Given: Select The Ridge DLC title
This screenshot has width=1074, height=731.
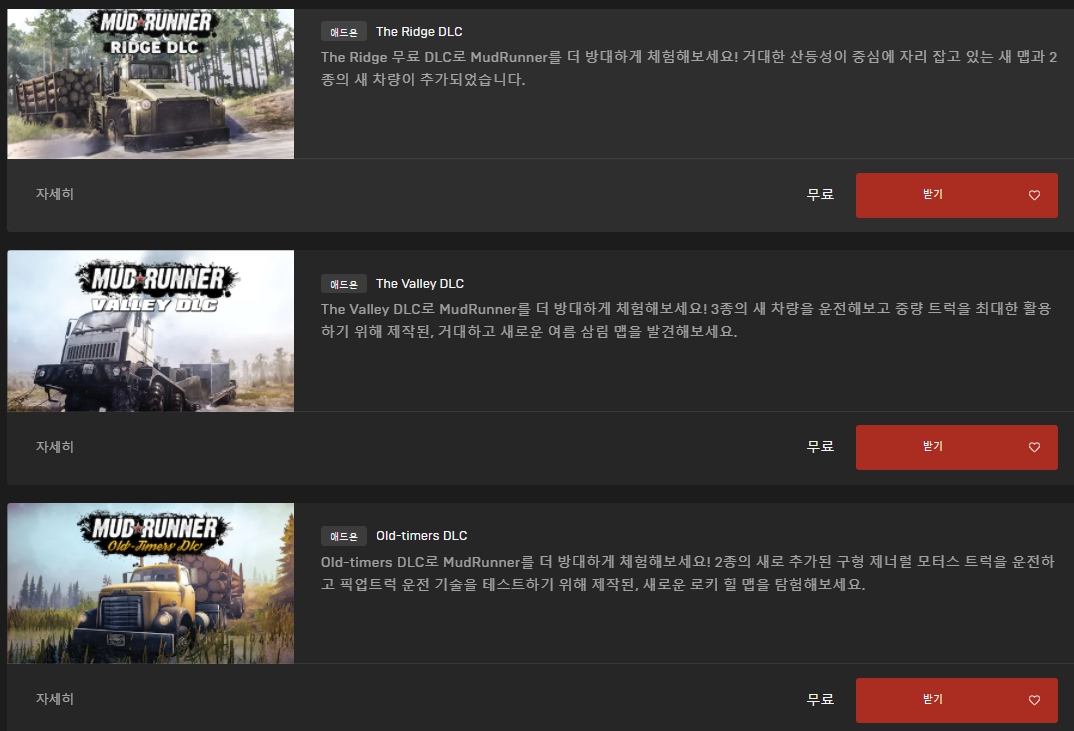Looking at the screenshot, I should tap(419, 32).
